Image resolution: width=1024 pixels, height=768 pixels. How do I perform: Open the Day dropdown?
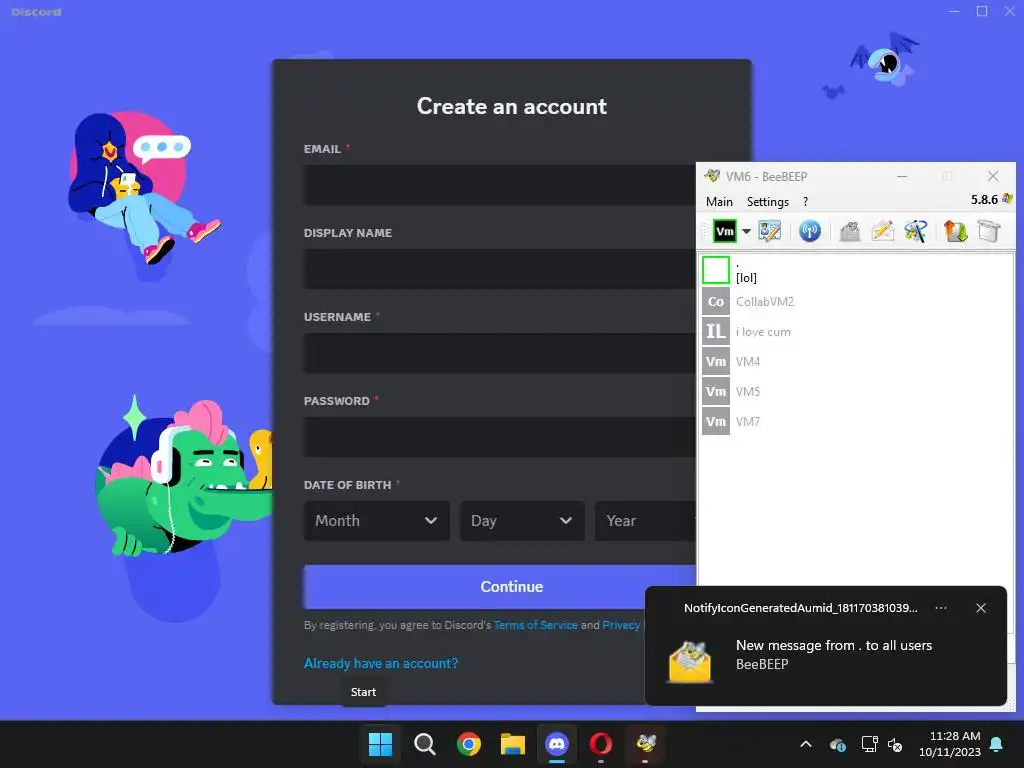tap(522, 520)
